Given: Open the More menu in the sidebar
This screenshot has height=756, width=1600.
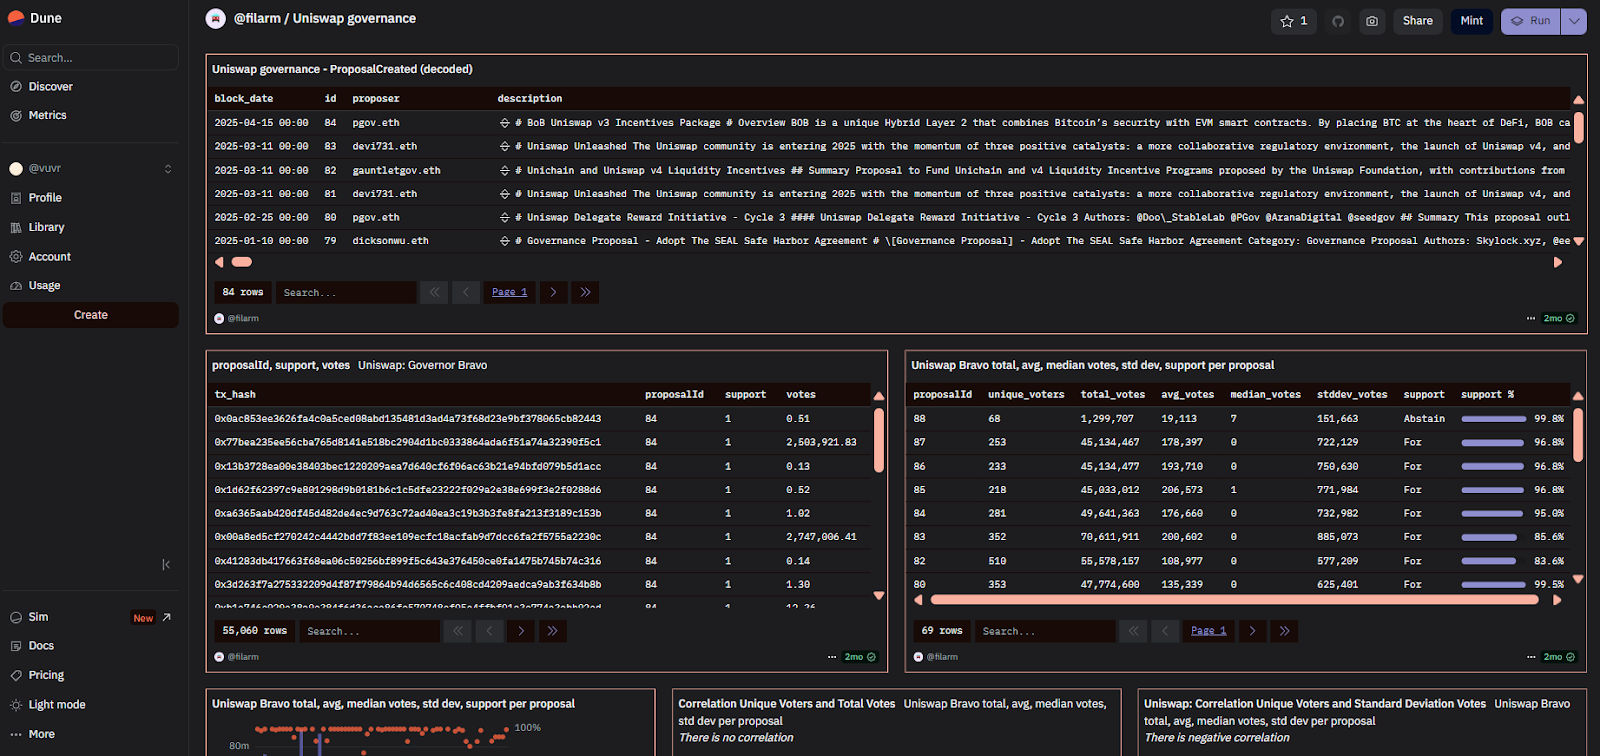Looking at the screenshot, I should point(41,734).
